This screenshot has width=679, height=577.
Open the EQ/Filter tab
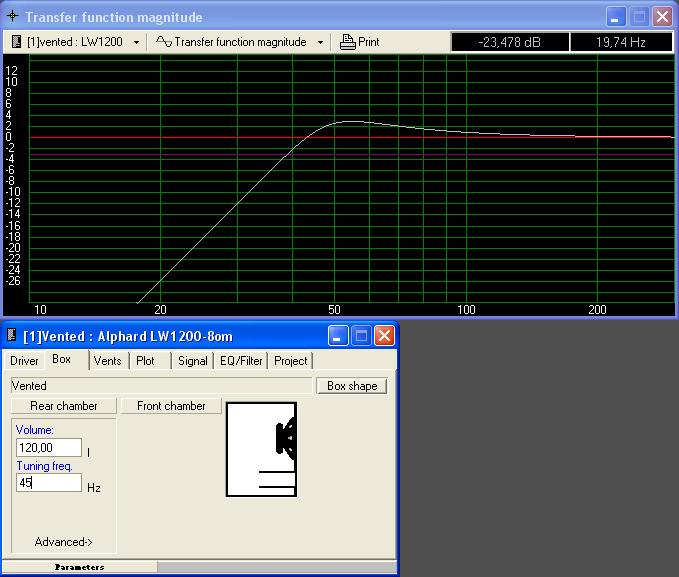241,360
